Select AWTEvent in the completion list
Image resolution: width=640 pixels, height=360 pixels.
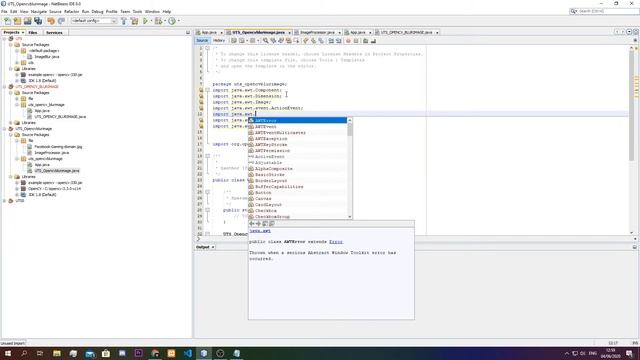[x=298, y=127]
